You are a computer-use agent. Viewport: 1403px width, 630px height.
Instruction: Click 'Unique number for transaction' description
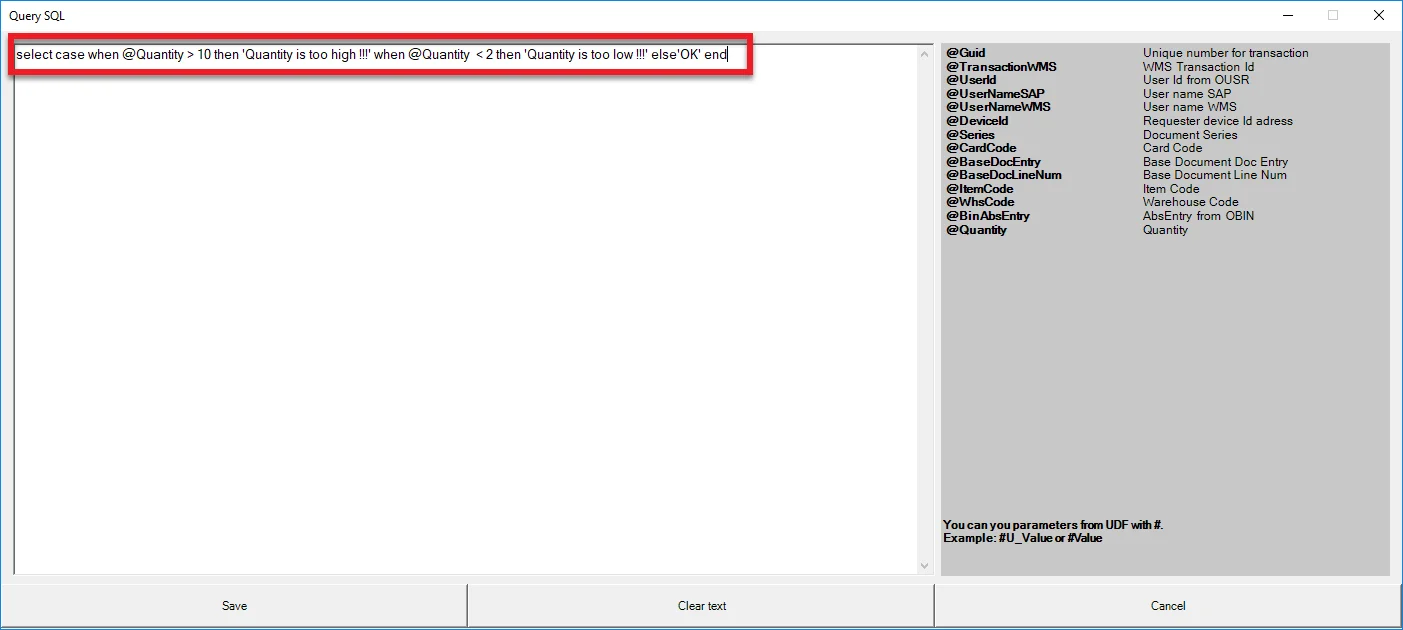click(1226, 53)
